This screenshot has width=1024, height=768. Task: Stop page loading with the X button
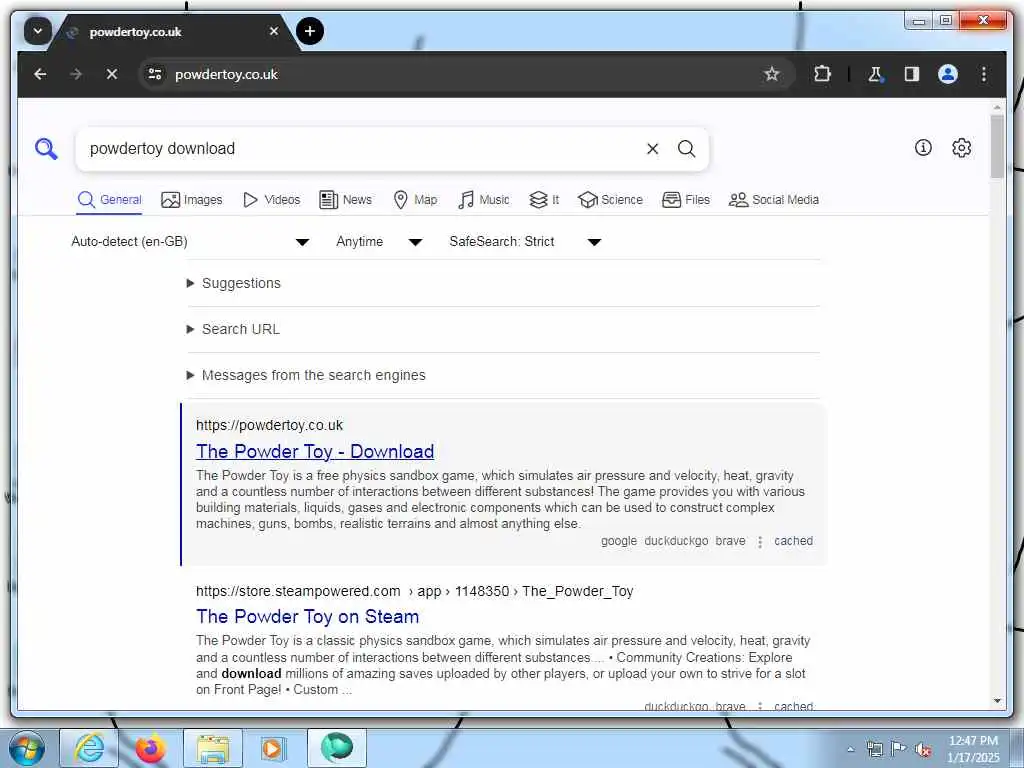pyautogui.click(x=112, y=74)
